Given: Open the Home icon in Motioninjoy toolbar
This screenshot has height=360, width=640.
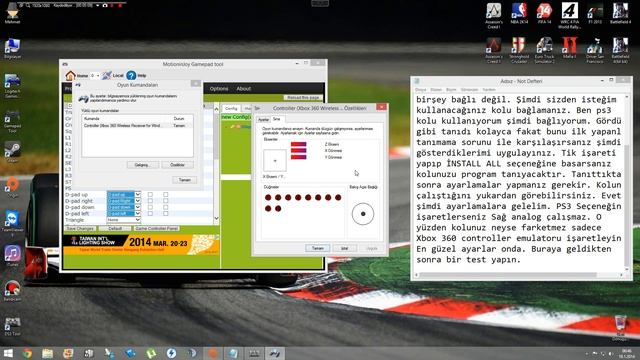Looking at the screenshot, I should pyautogui.click(x=71, y=76).
